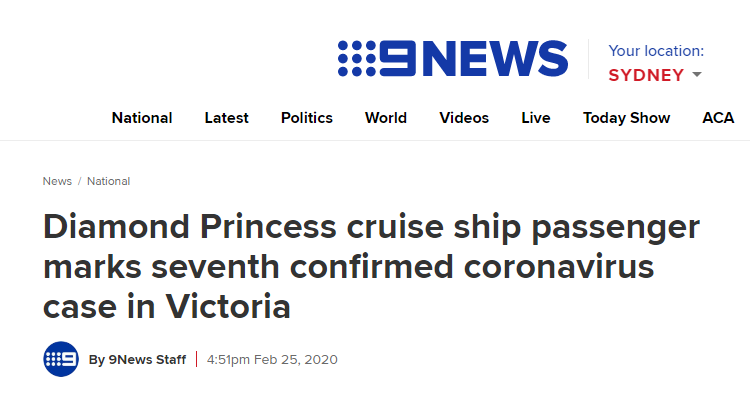Click the breadcrumb slash separator
750x393 pixels.
79,181
